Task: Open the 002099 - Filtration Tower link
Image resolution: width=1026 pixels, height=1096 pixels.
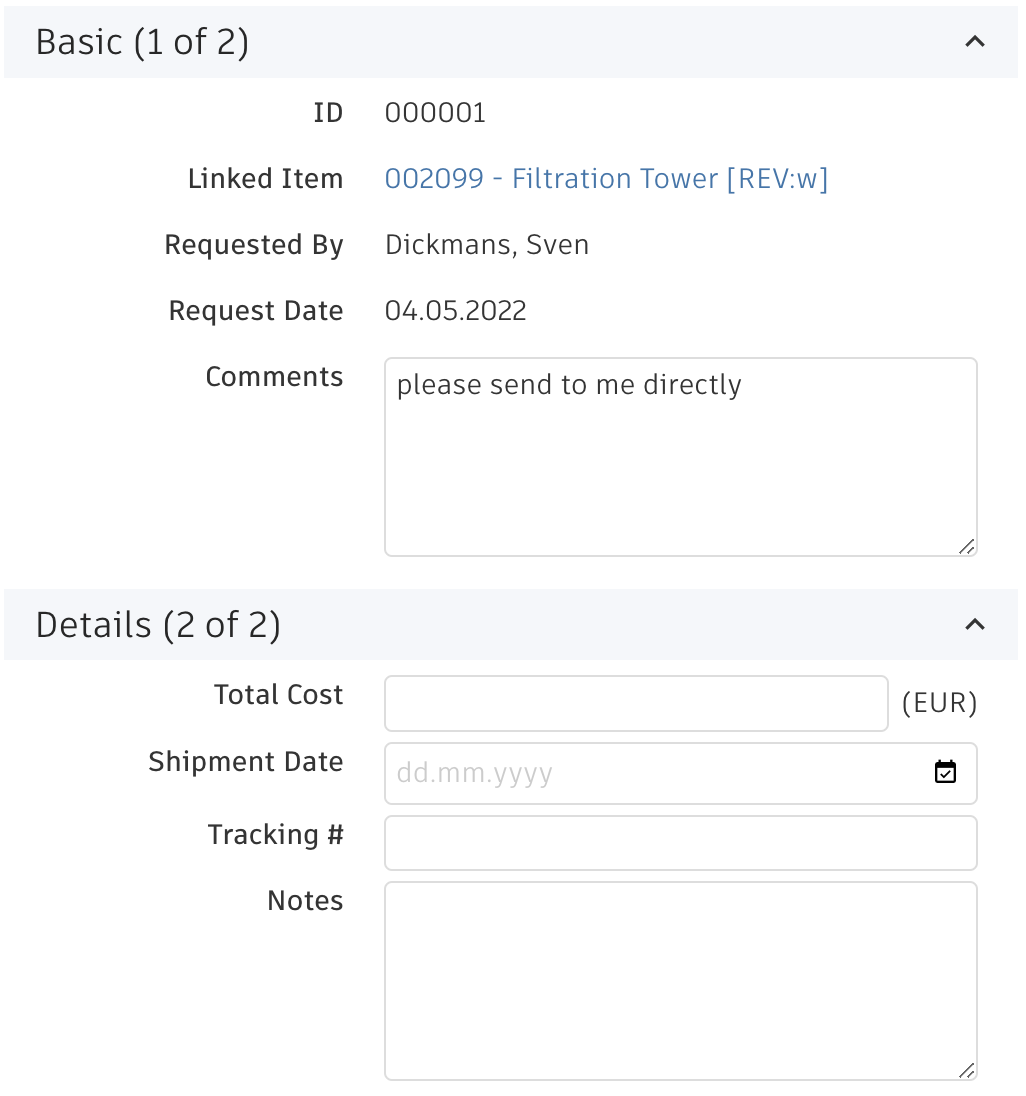Action: point(606,179)
